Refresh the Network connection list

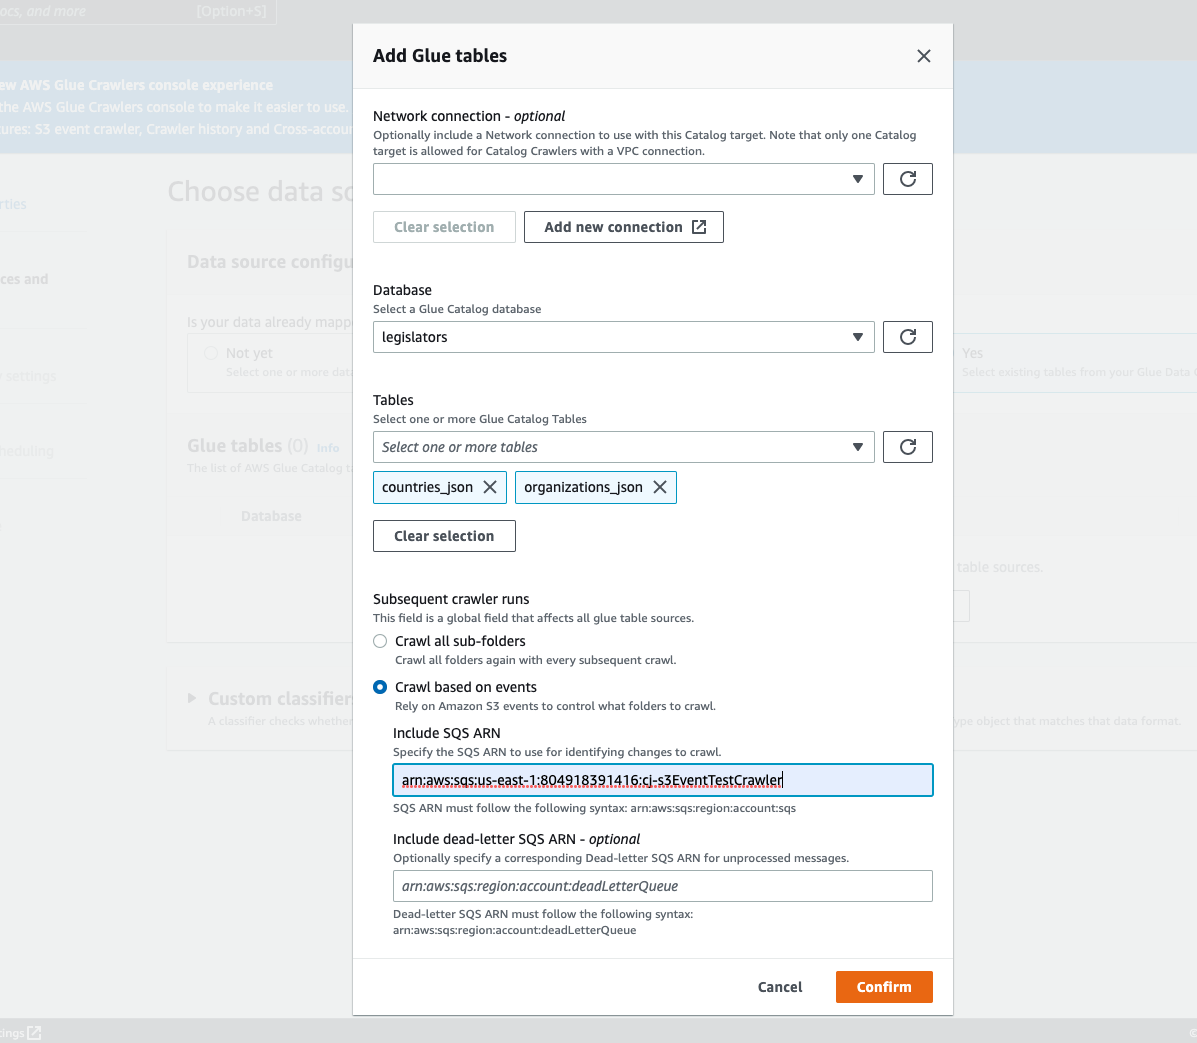(x=907, y=179)
